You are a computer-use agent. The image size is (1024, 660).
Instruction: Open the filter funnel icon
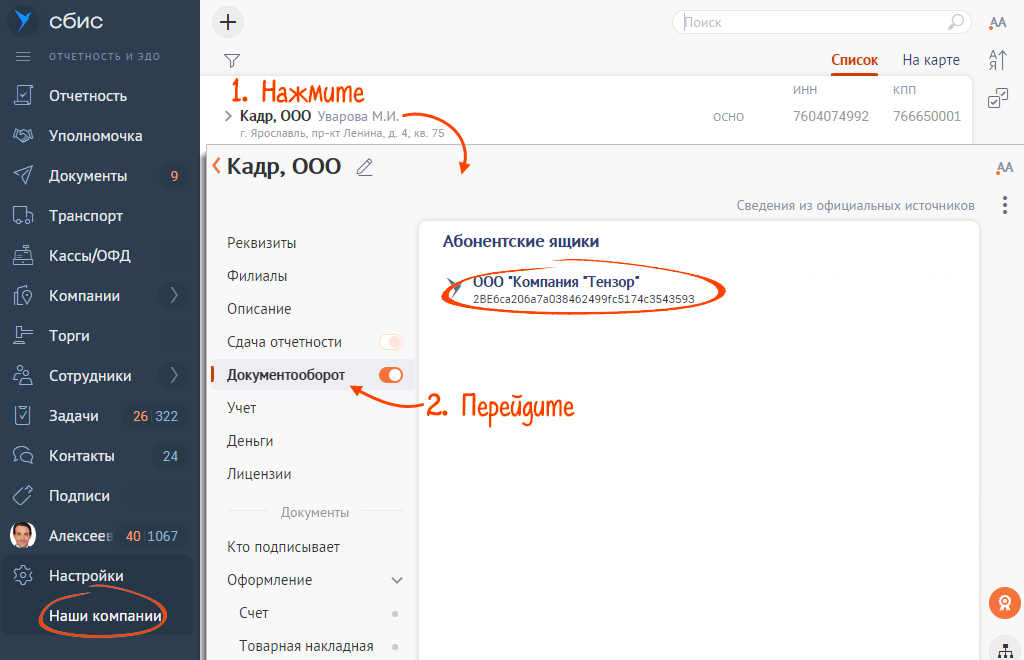point(232,61)
